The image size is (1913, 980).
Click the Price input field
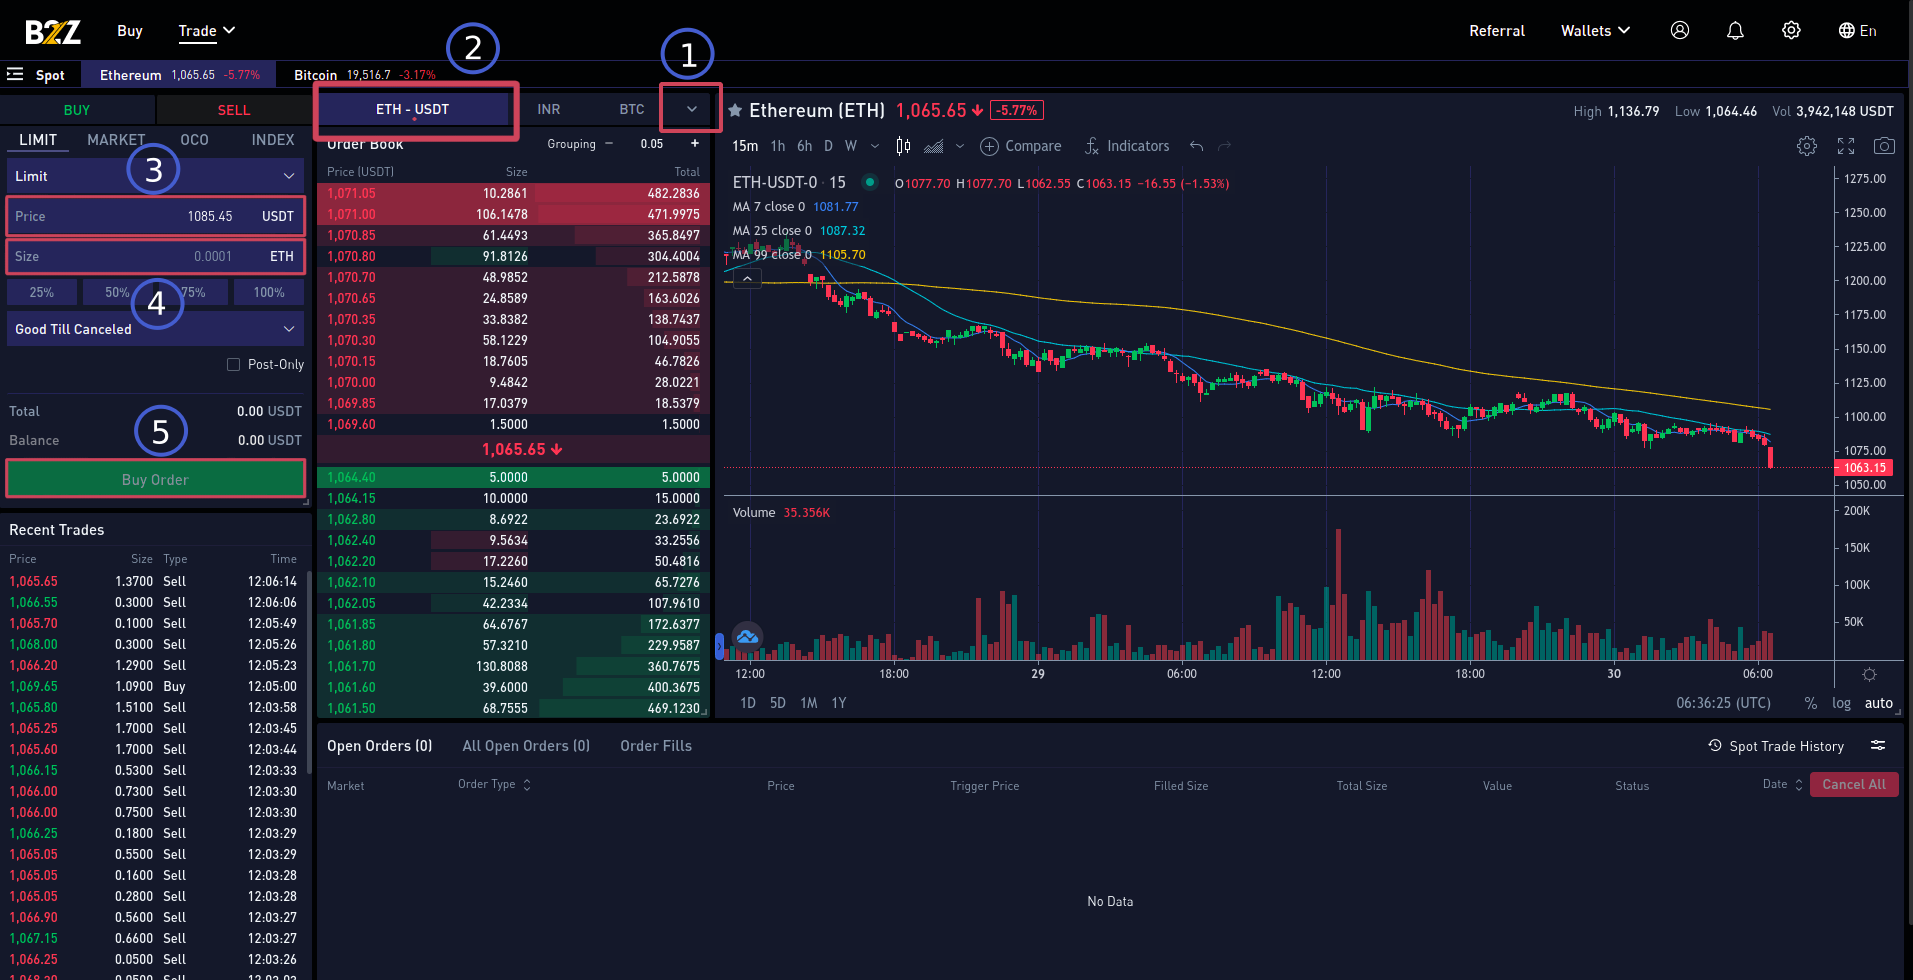[x=155, y=216]
